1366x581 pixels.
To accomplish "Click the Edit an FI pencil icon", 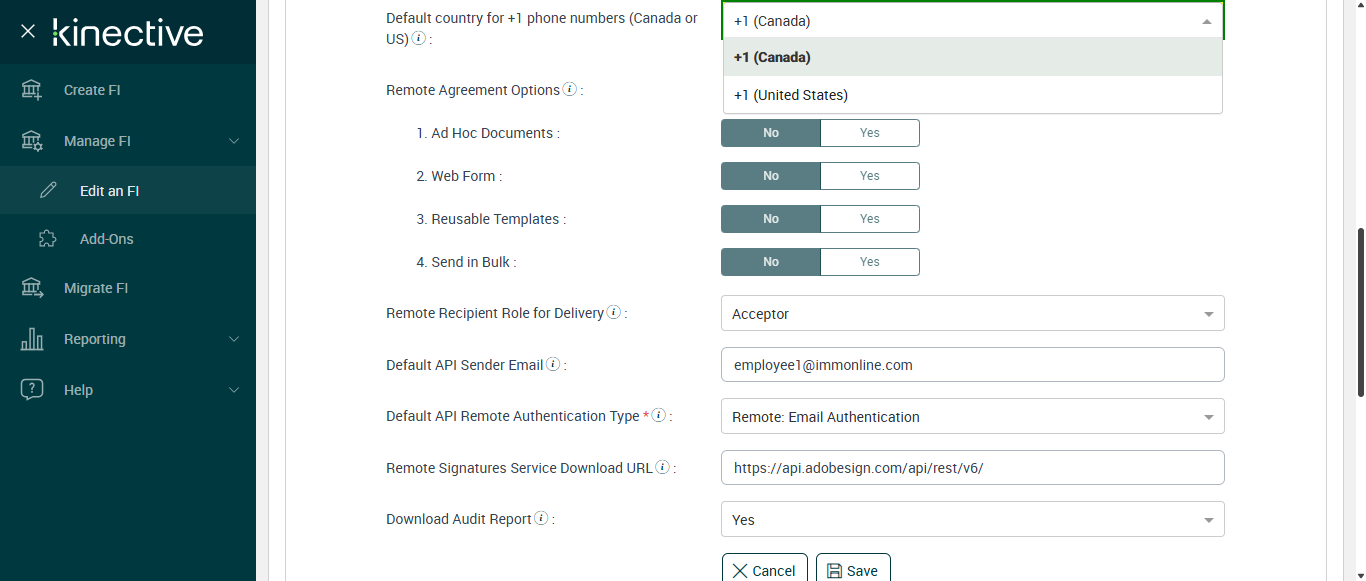I will (48, 191).
